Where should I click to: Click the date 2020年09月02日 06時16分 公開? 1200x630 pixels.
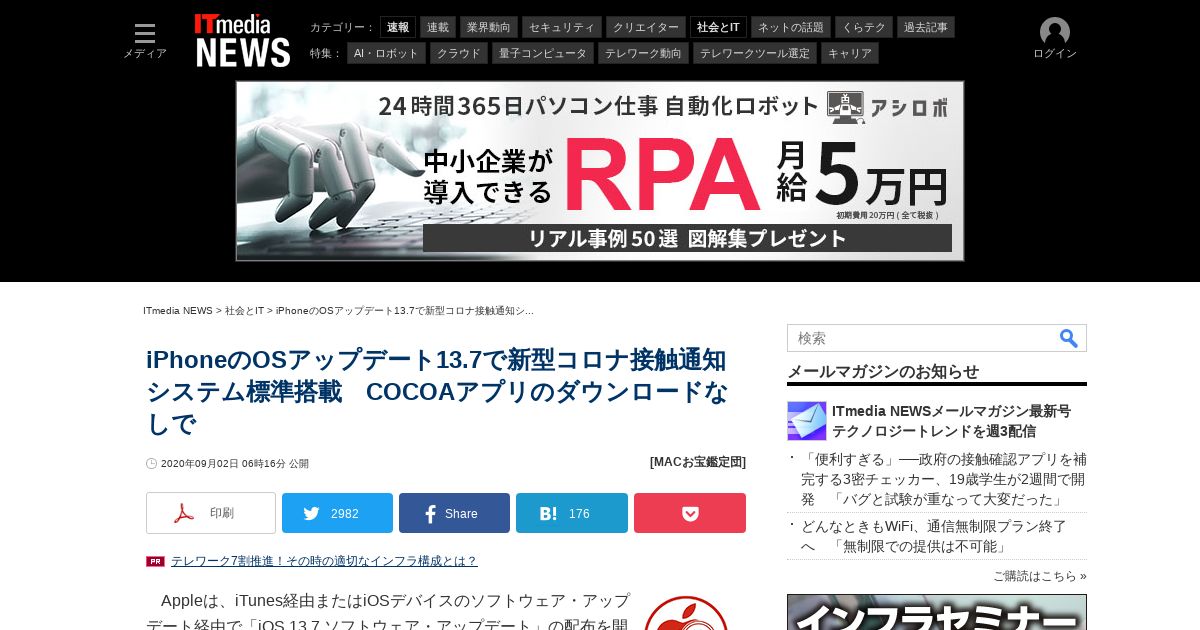[235, 463]
